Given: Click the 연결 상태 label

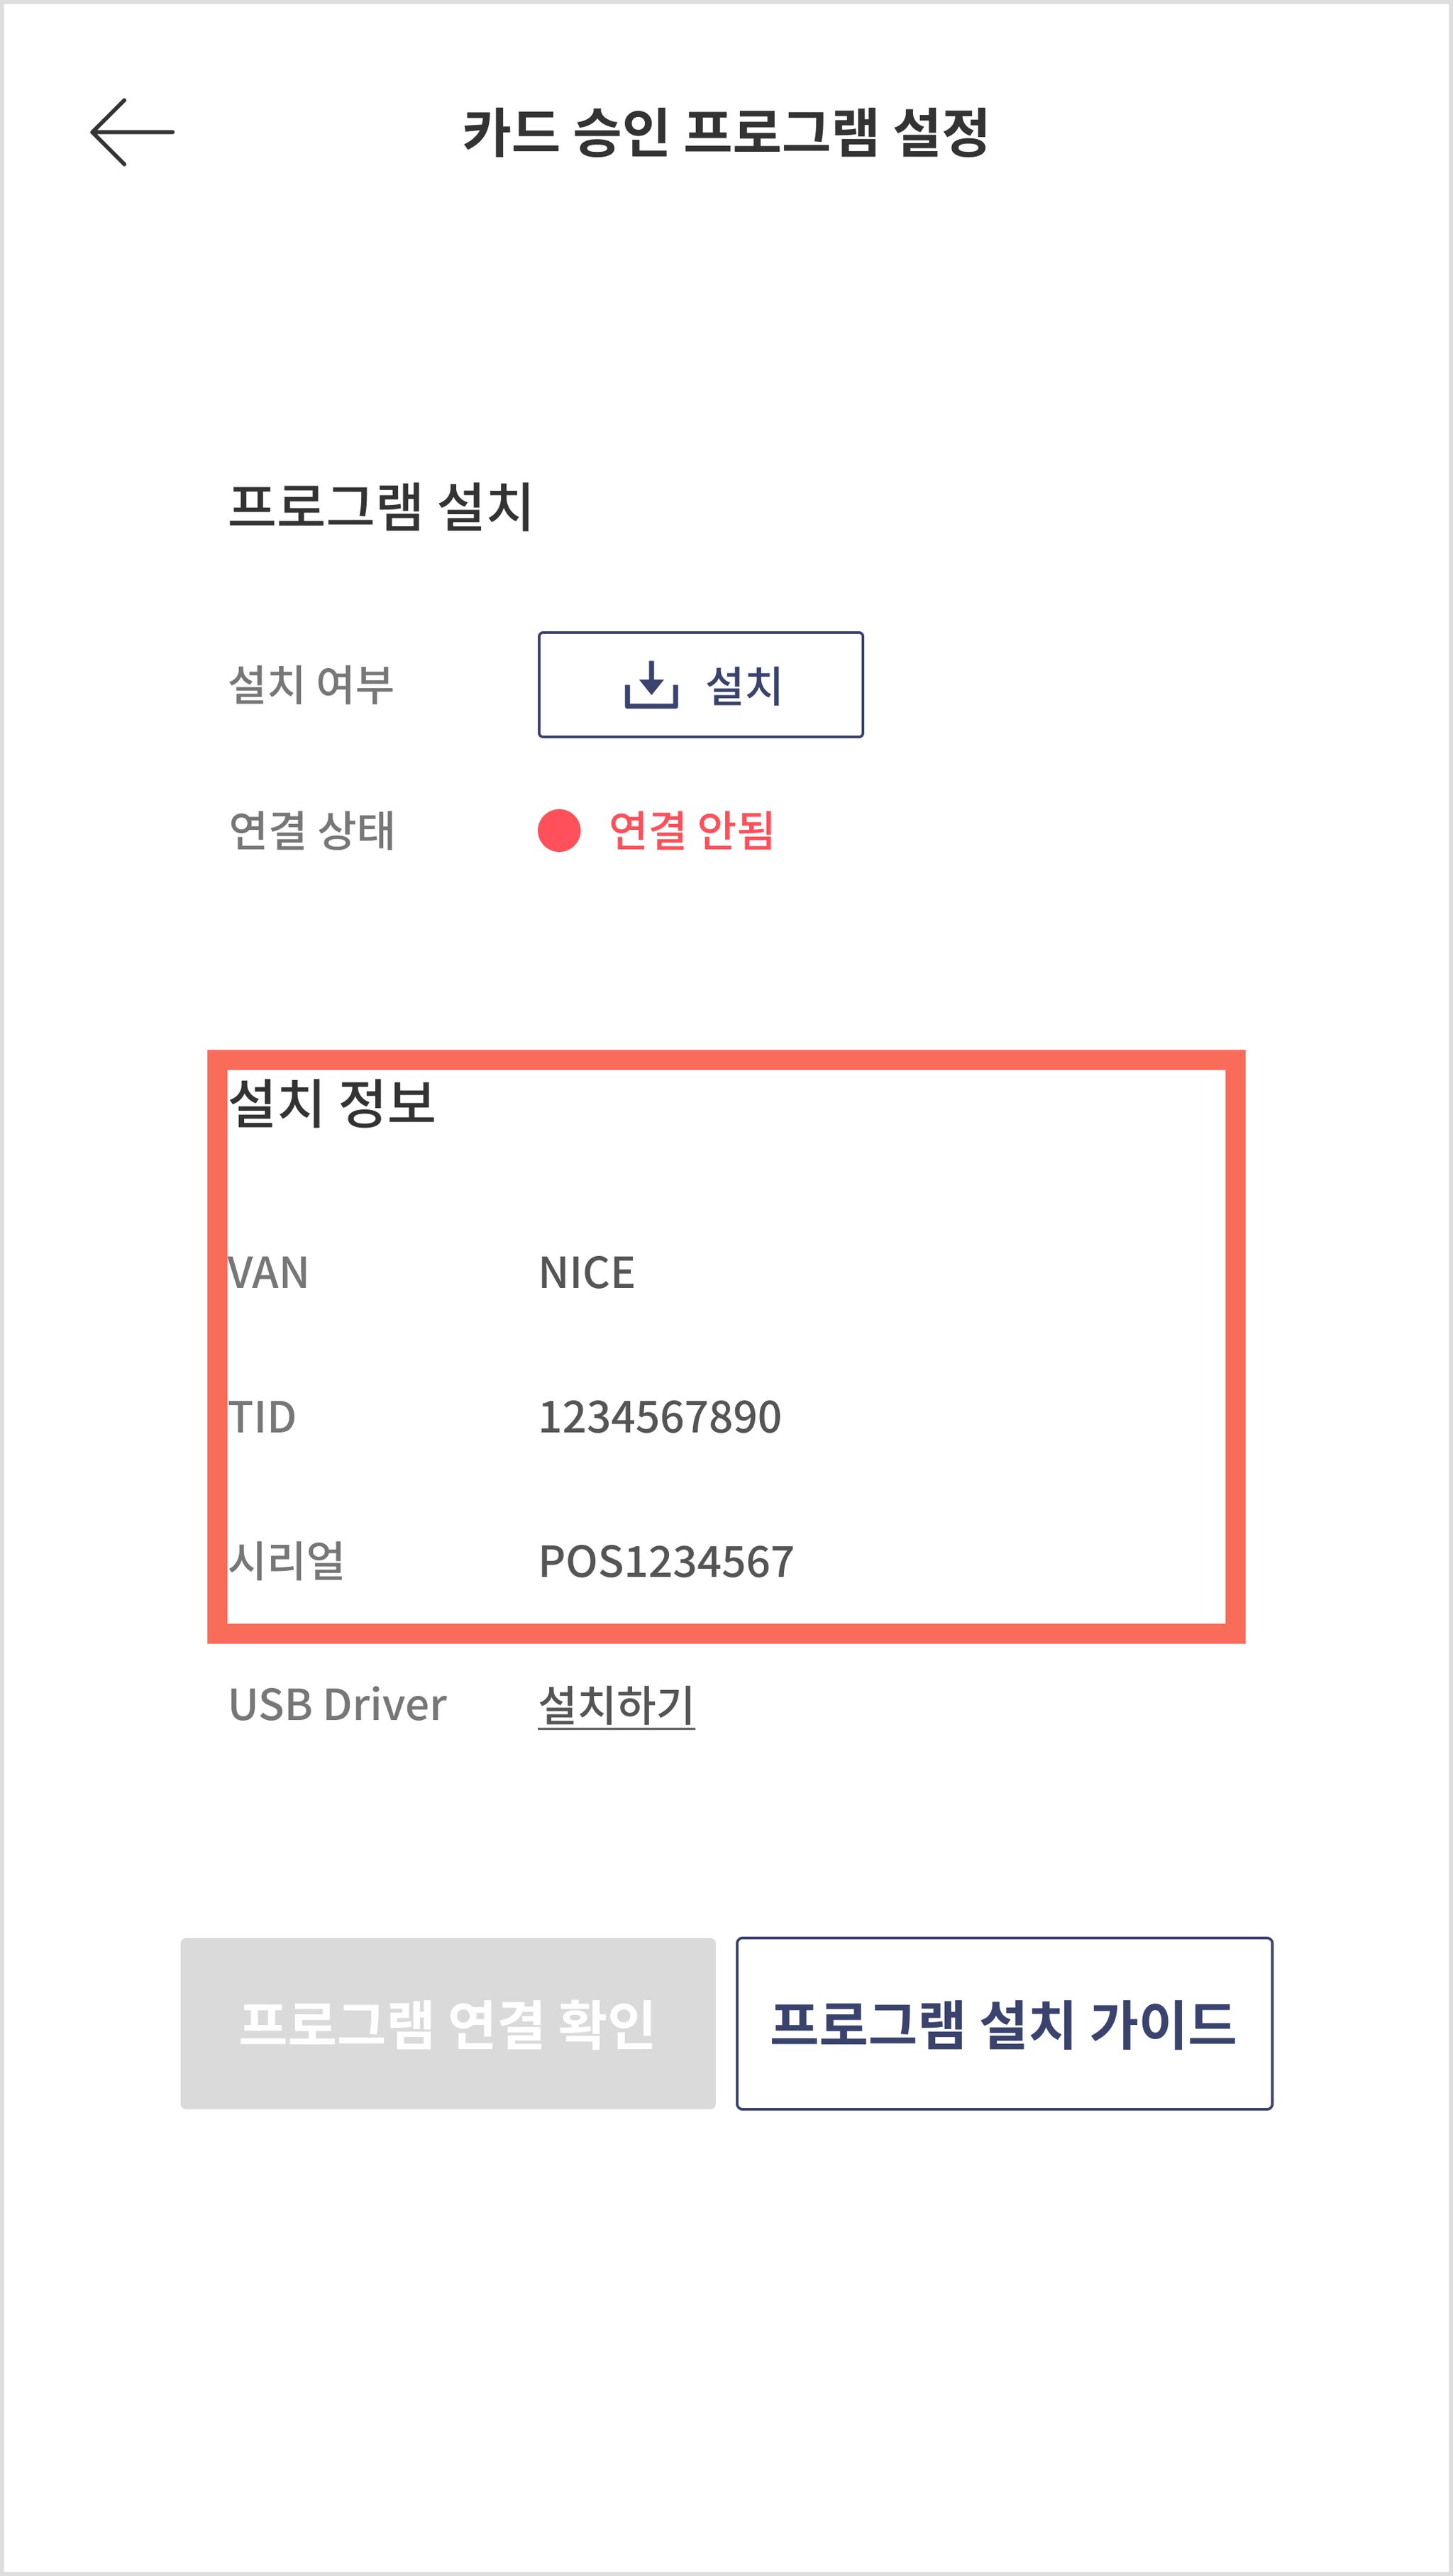Looking at the screenshot, I should (x=311, y=831).
